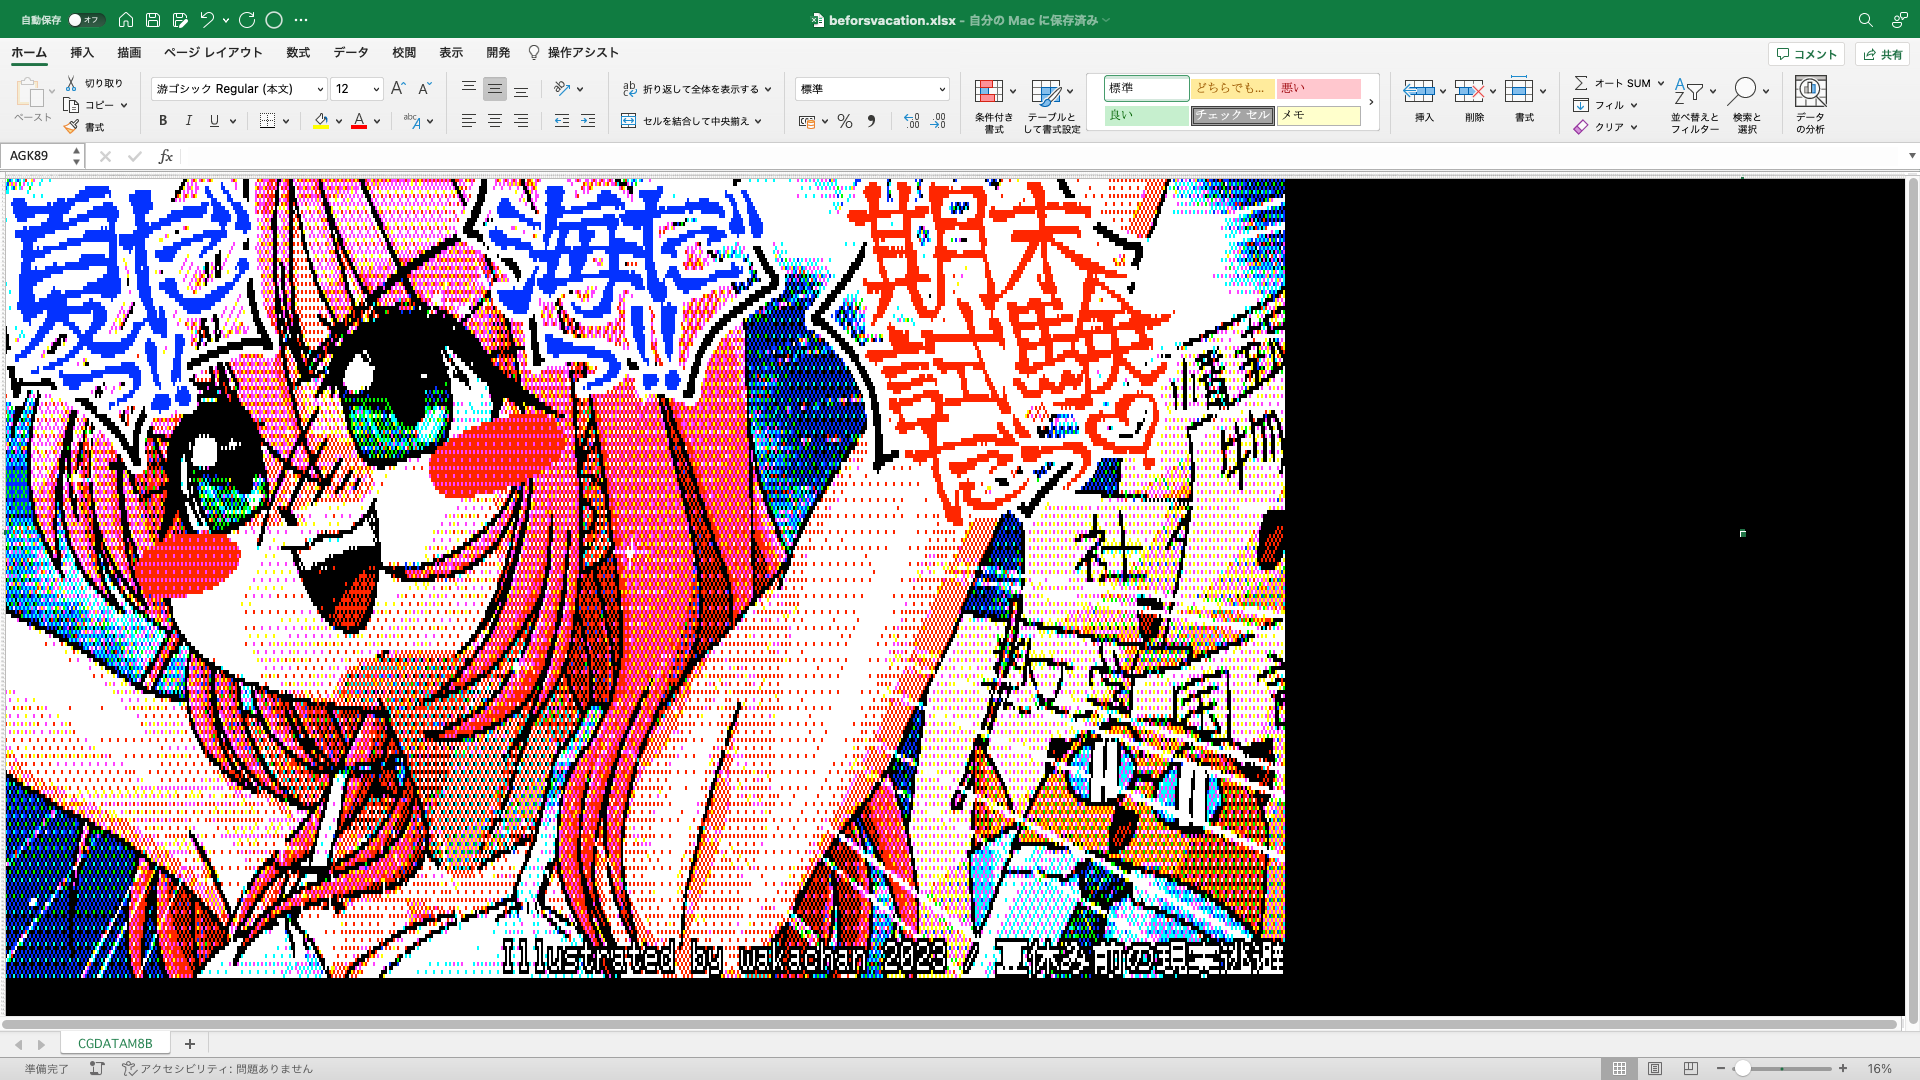Apply the red font color swatch
The image size is (1920, 1080).
coord(359,121)
